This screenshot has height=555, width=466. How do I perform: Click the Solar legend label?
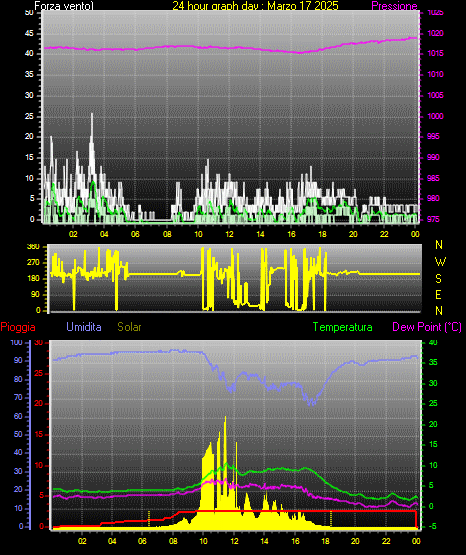129,327
